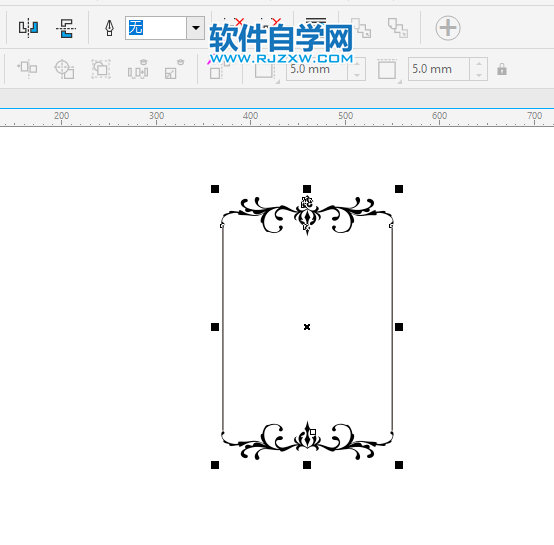Click the right vertical edge of the frame

point(392,328)
